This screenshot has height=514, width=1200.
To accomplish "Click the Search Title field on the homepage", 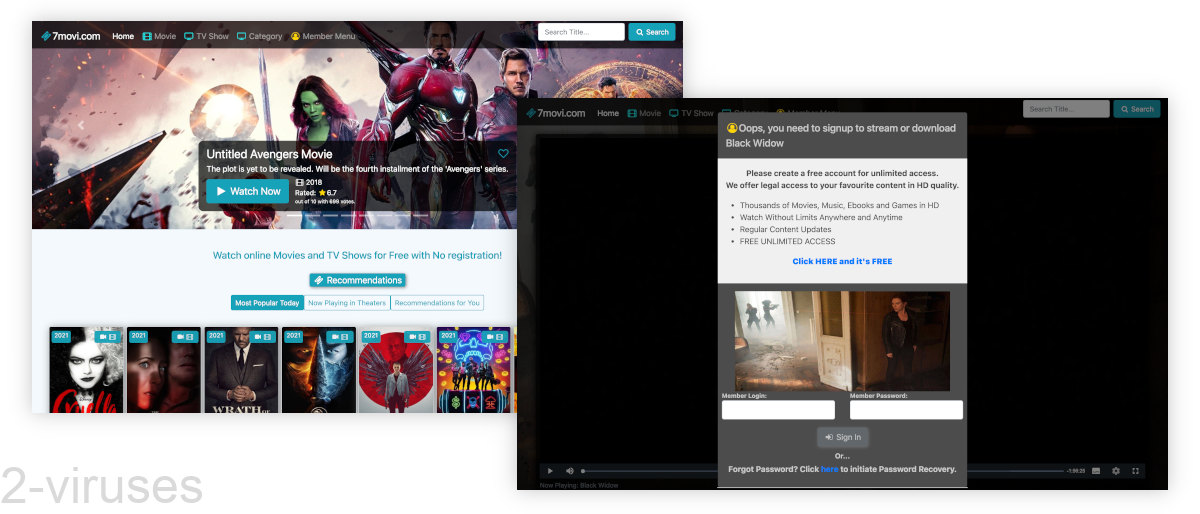I will coord(581,32).
